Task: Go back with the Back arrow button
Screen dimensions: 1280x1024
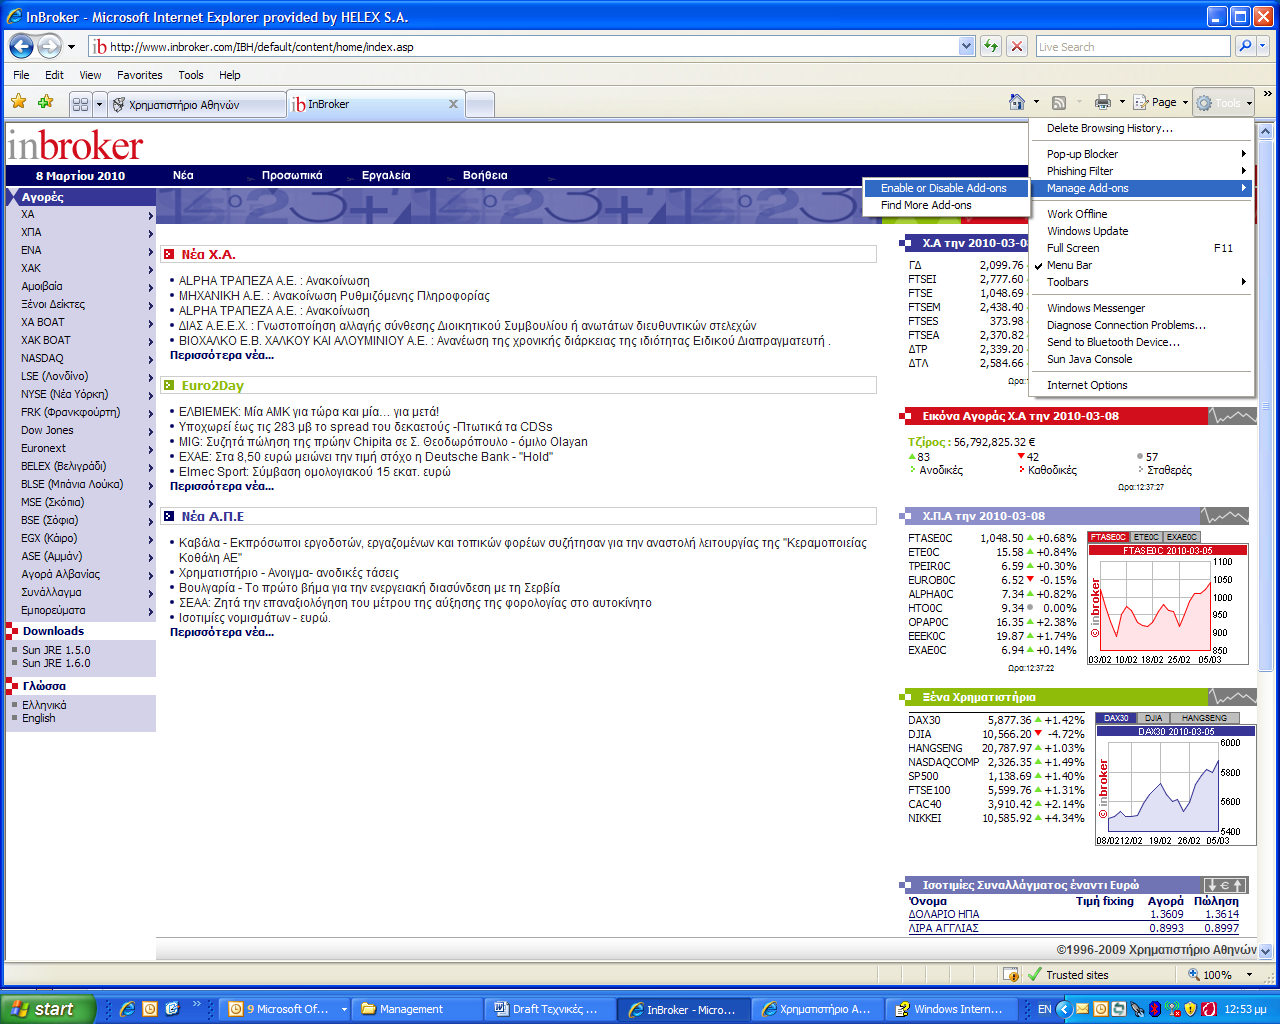Action: 21,46
